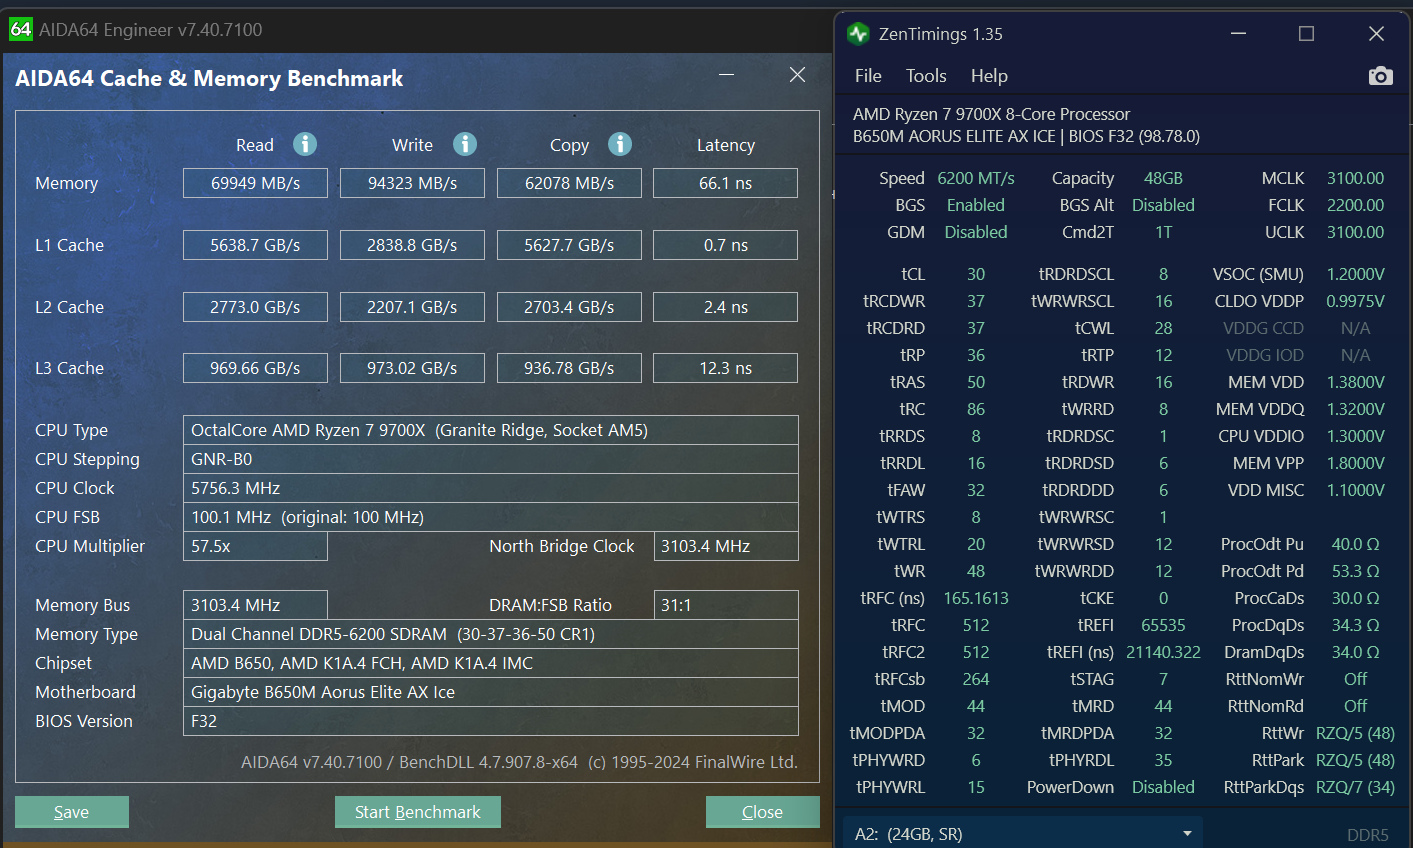1413x848 pixels.
Task: Click the FCLK value 2200.00
Action: [x=1356, y=205]
